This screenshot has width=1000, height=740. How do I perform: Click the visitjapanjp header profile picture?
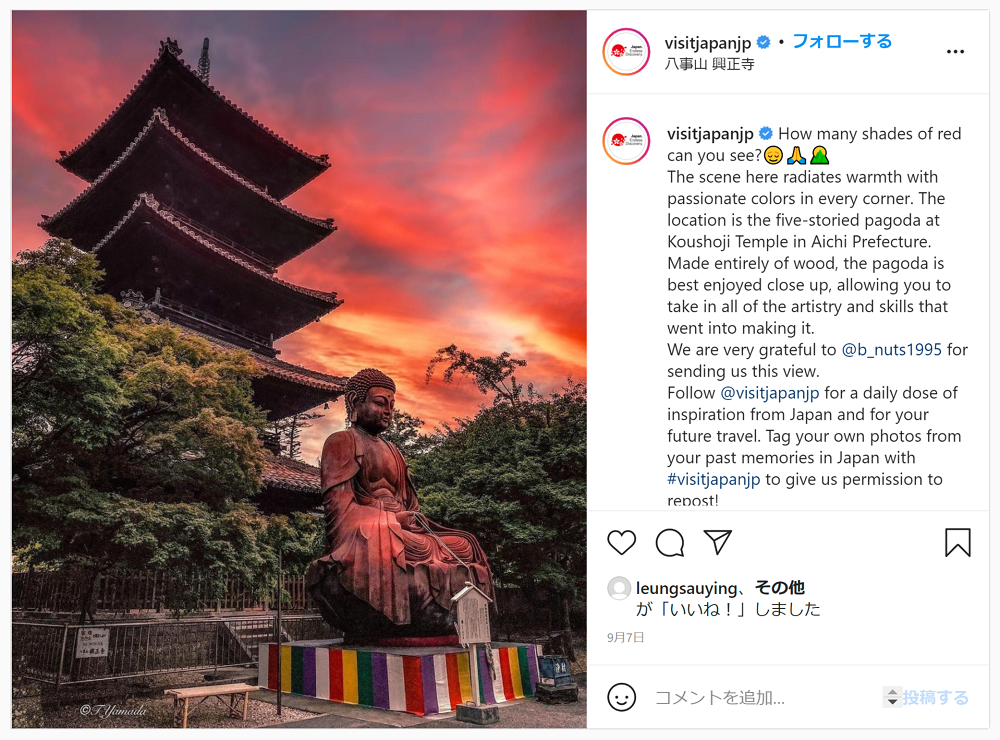[x=626, y=52]
